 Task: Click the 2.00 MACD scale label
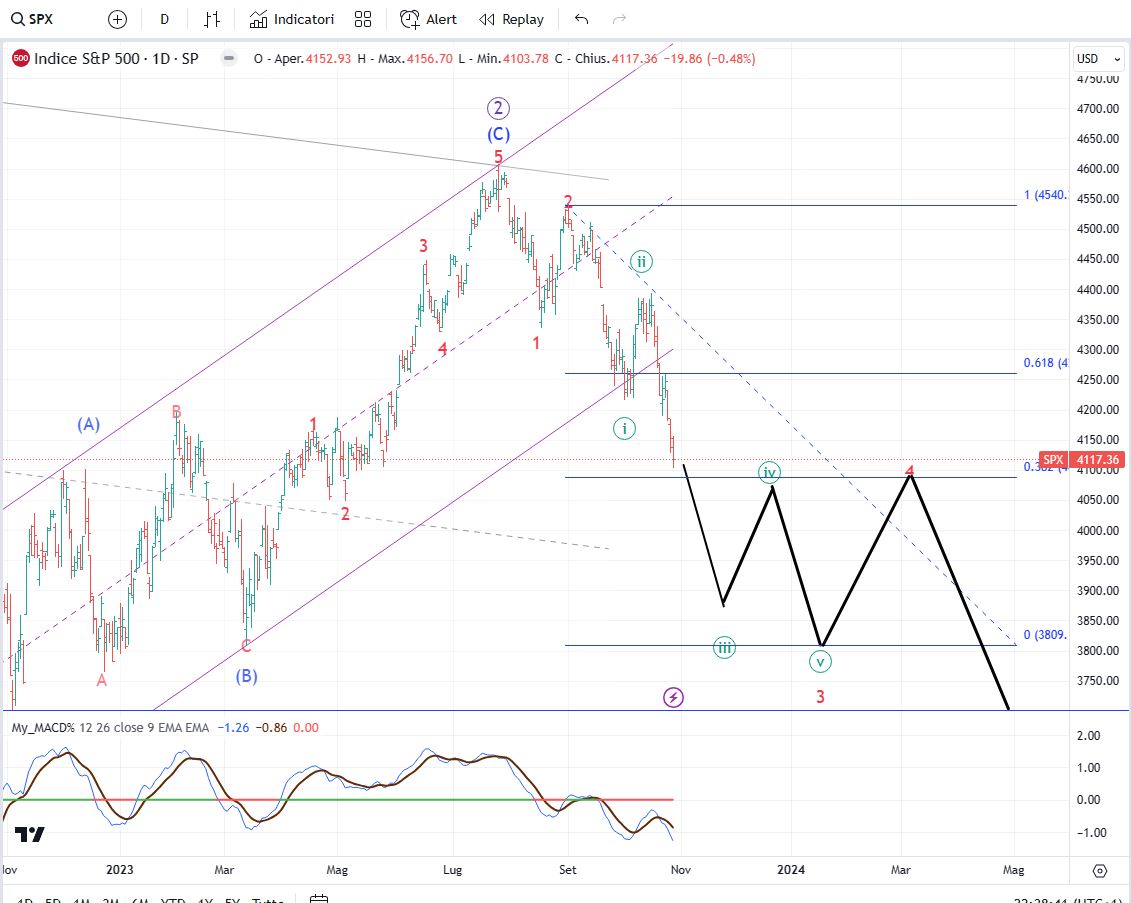click(x=1088, y=736)
